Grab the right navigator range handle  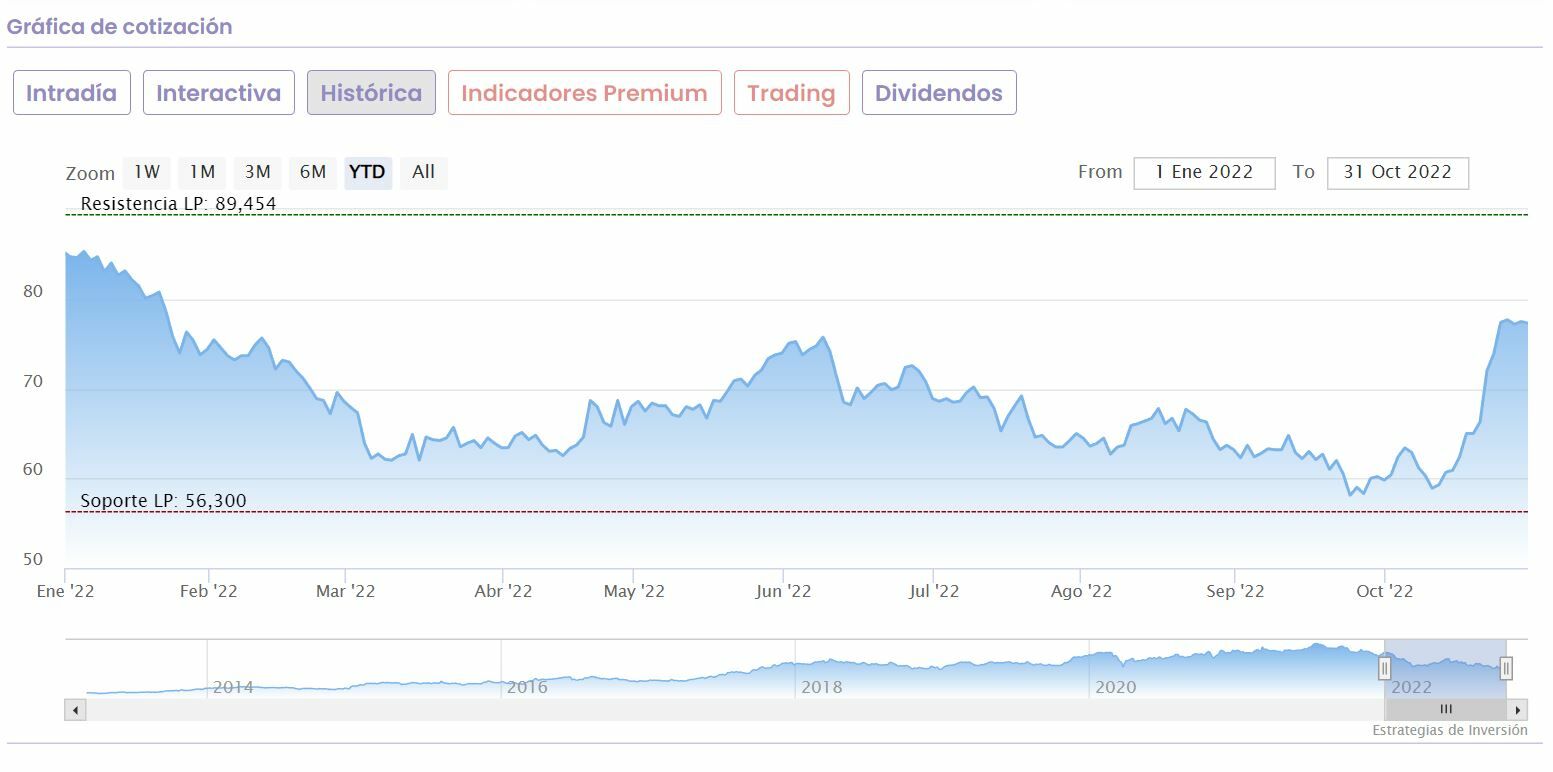click(1506, 668)
